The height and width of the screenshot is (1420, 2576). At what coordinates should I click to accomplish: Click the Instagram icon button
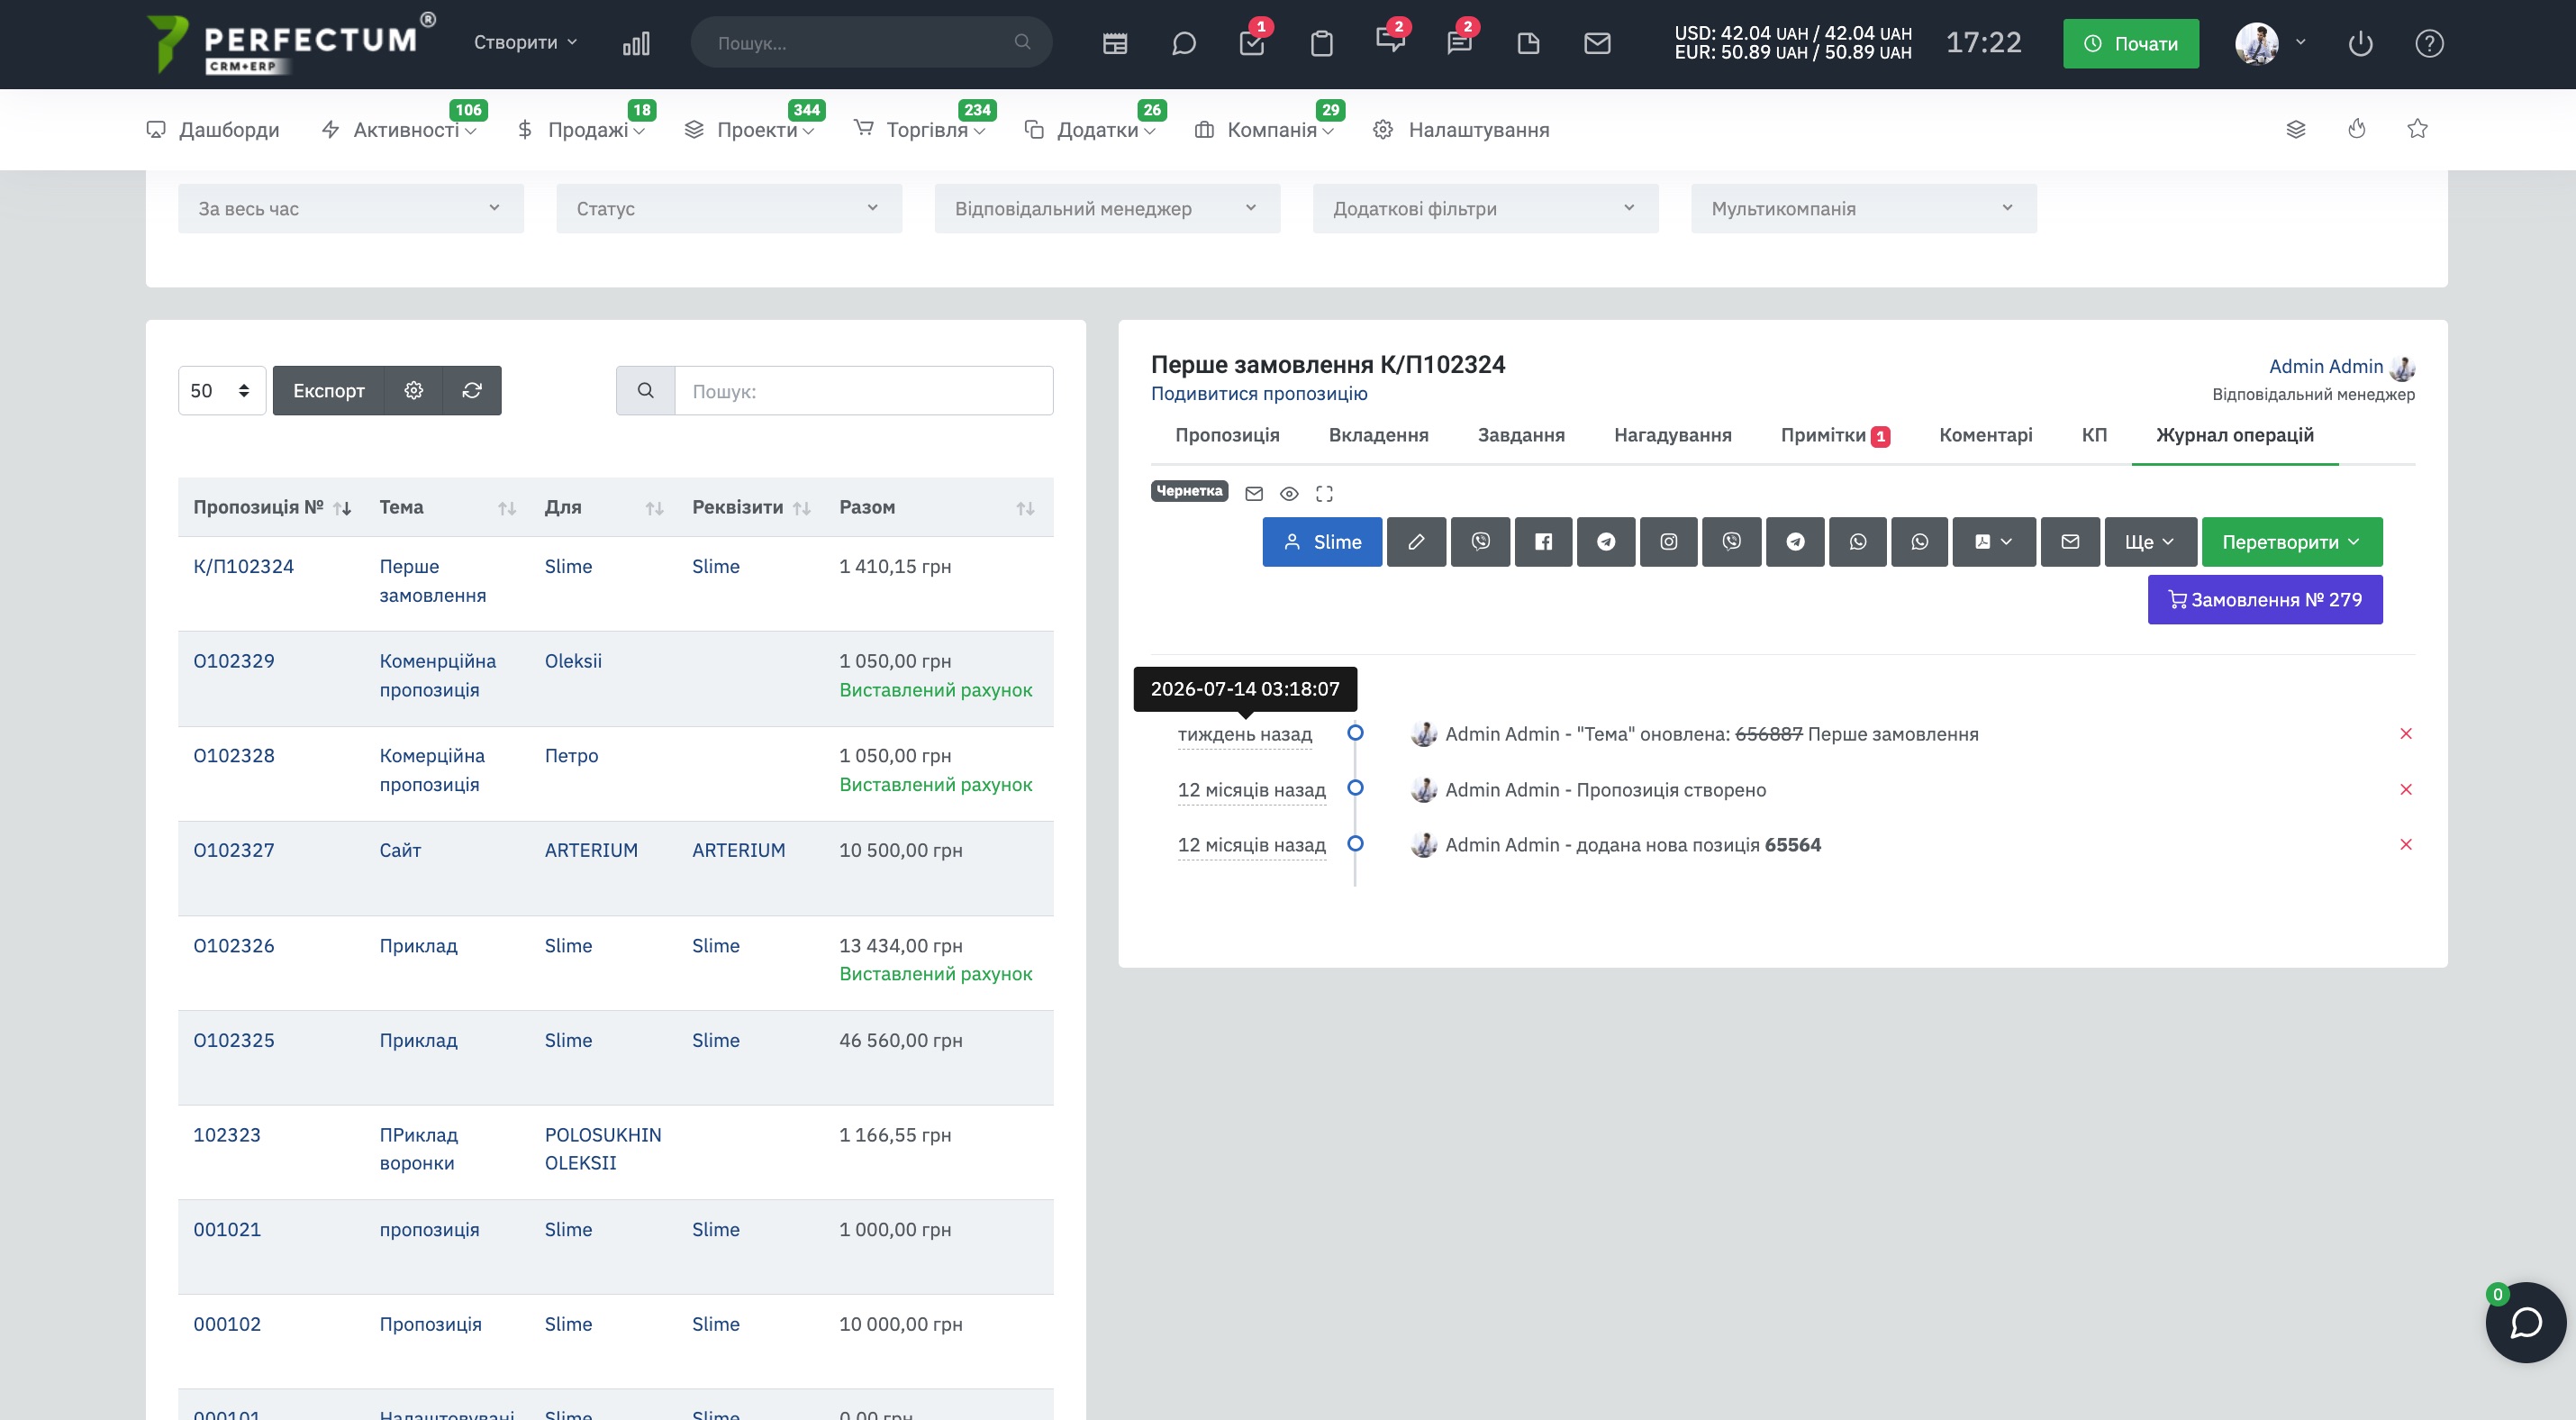[x=1669, y=542]
